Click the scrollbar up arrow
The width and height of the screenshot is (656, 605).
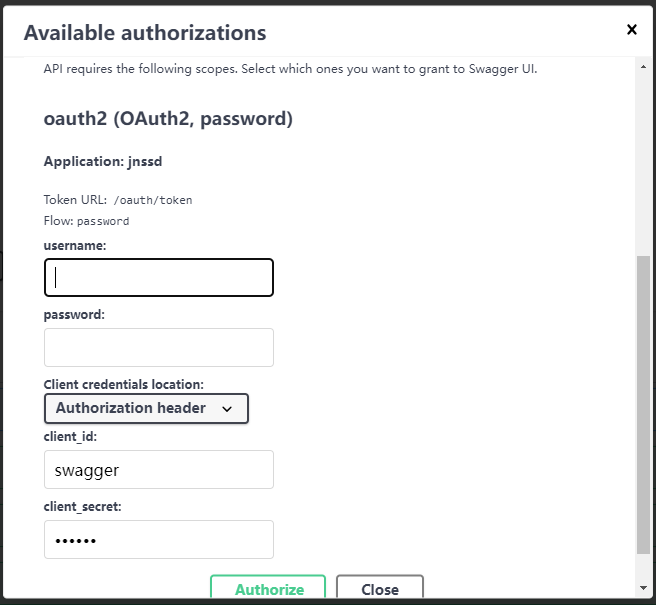pyautogui.click(x=643, y=66)
